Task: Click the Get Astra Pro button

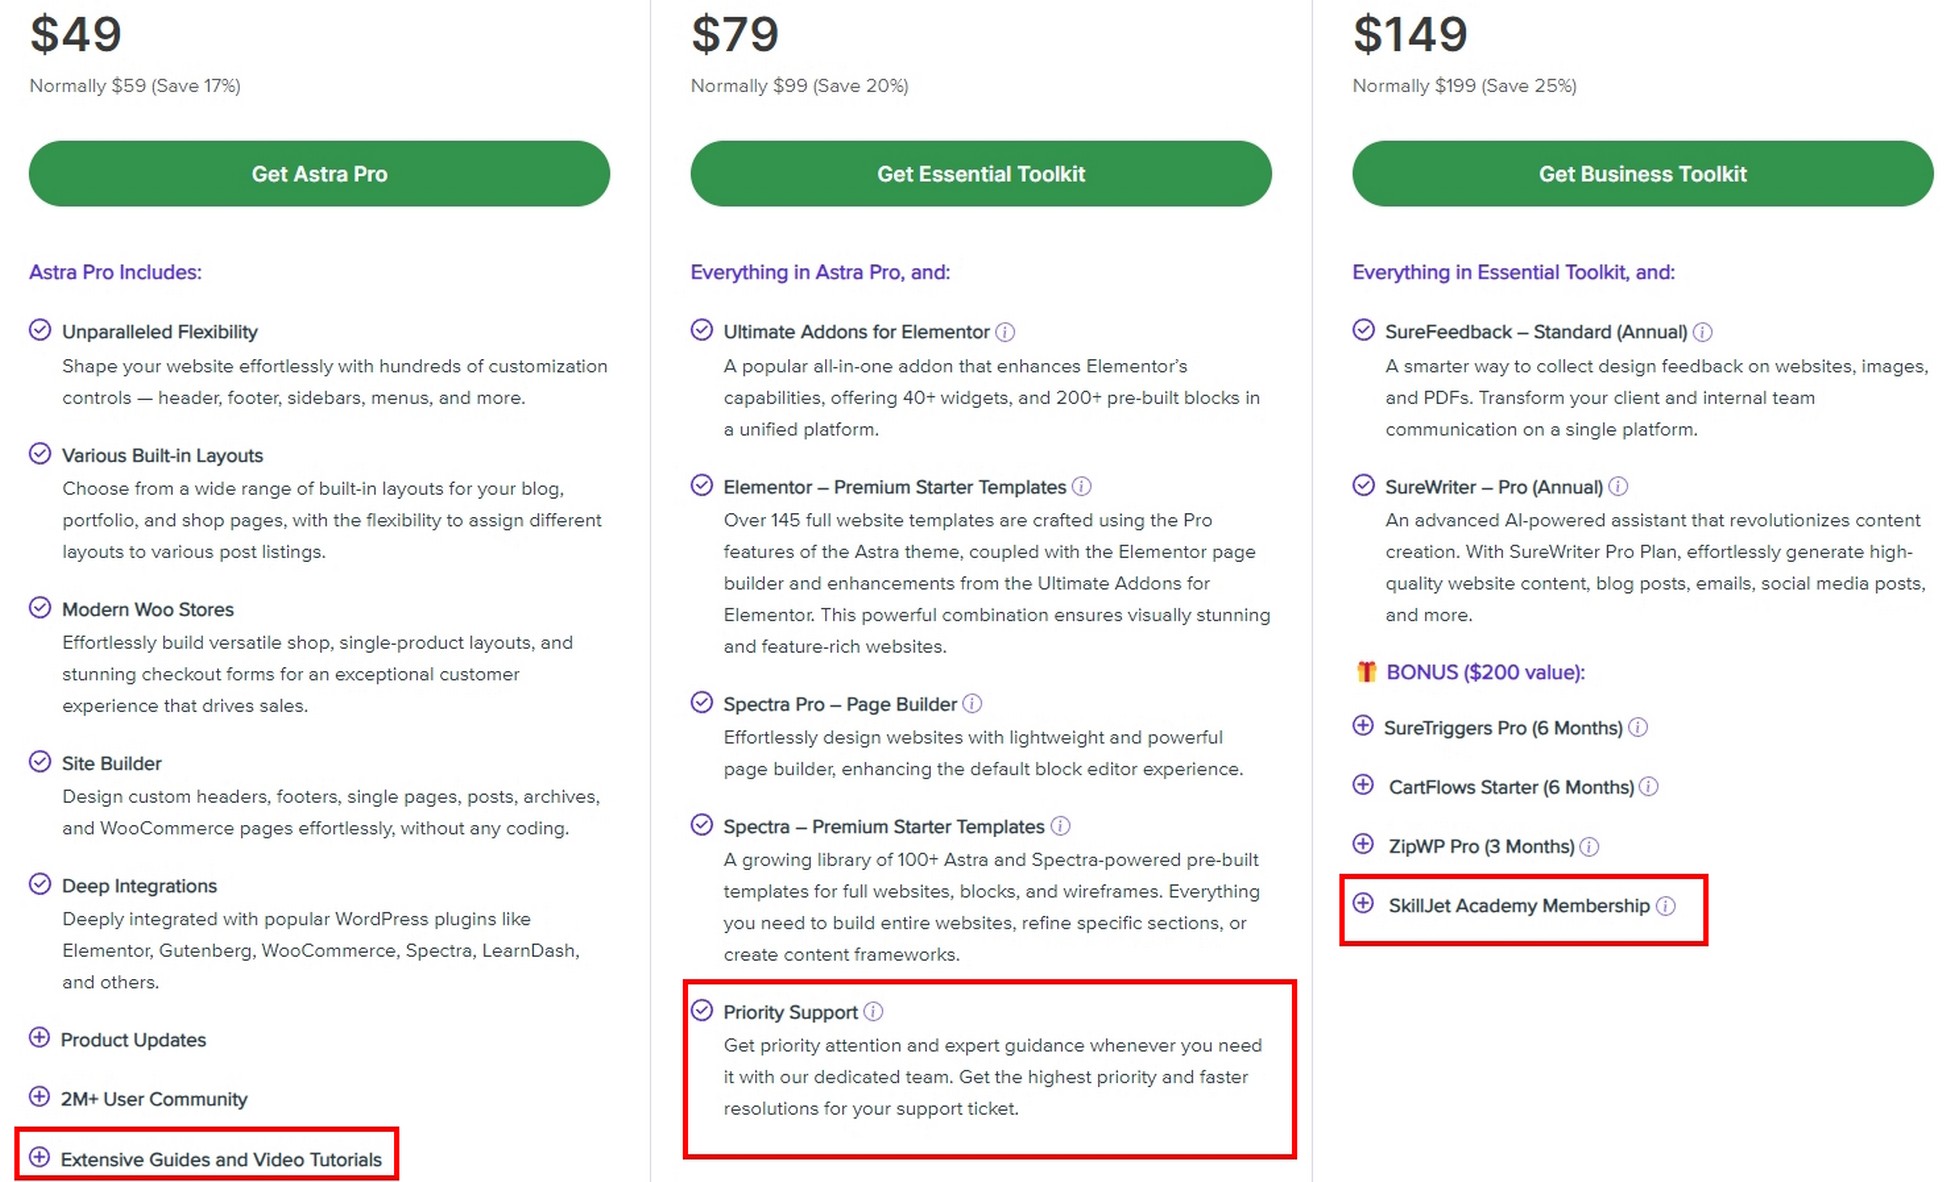Action: [x=319, y=174]
